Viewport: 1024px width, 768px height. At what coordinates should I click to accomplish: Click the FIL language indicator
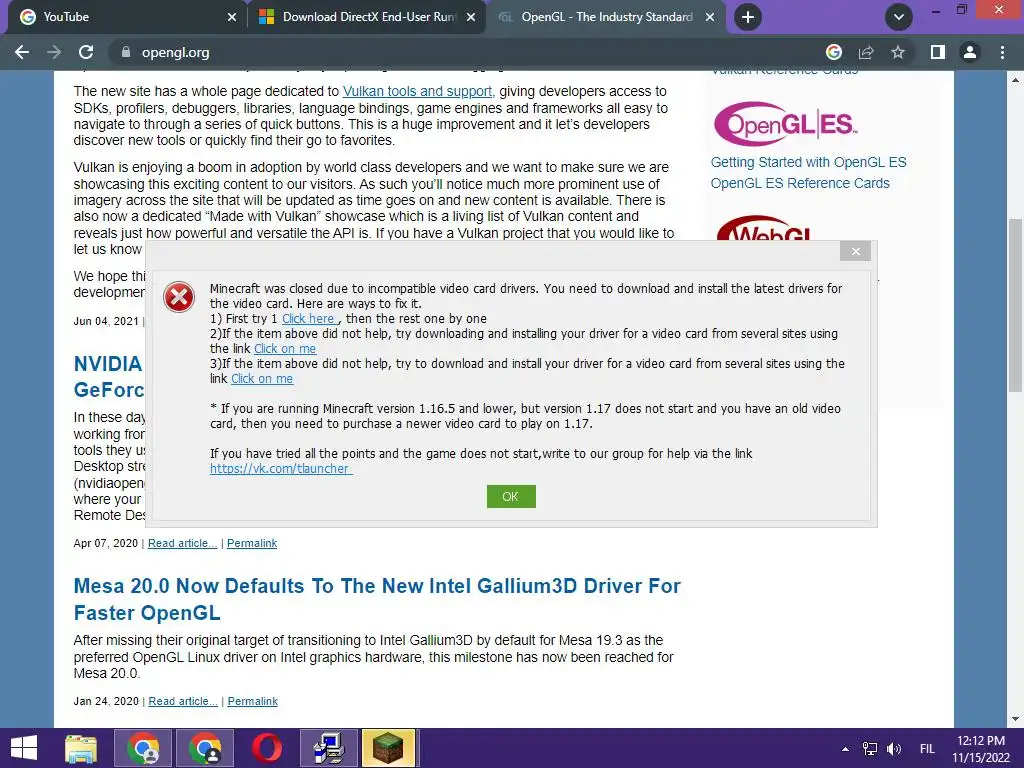tap(927, 748)
